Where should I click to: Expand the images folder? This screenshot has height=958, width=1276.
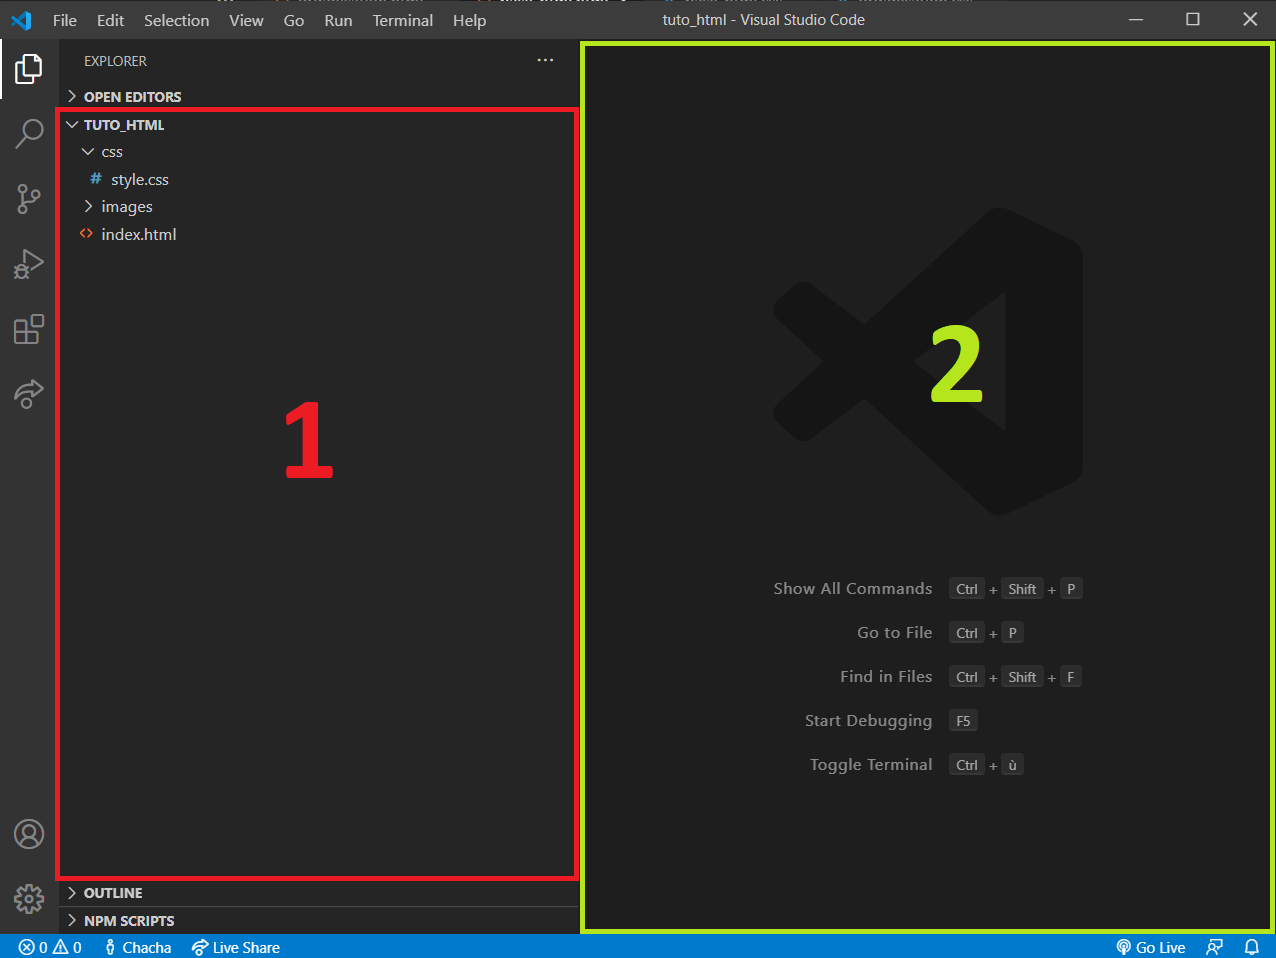coord(319,207)
